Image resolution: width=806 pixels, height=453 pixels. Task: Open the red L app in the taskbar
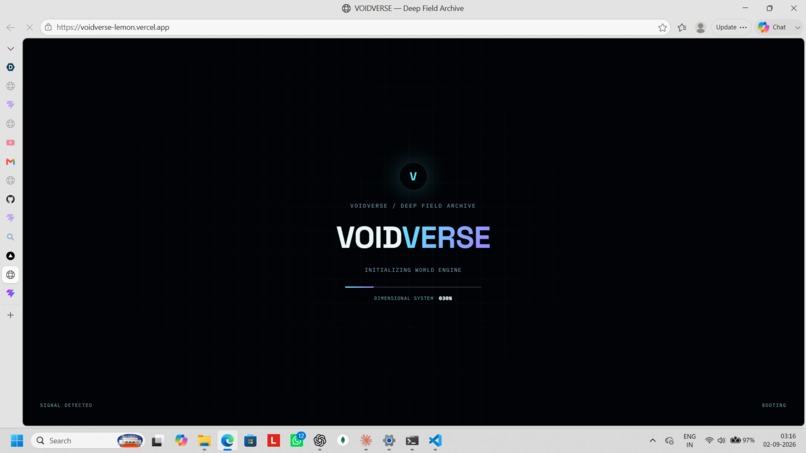[x=273, y=441]
